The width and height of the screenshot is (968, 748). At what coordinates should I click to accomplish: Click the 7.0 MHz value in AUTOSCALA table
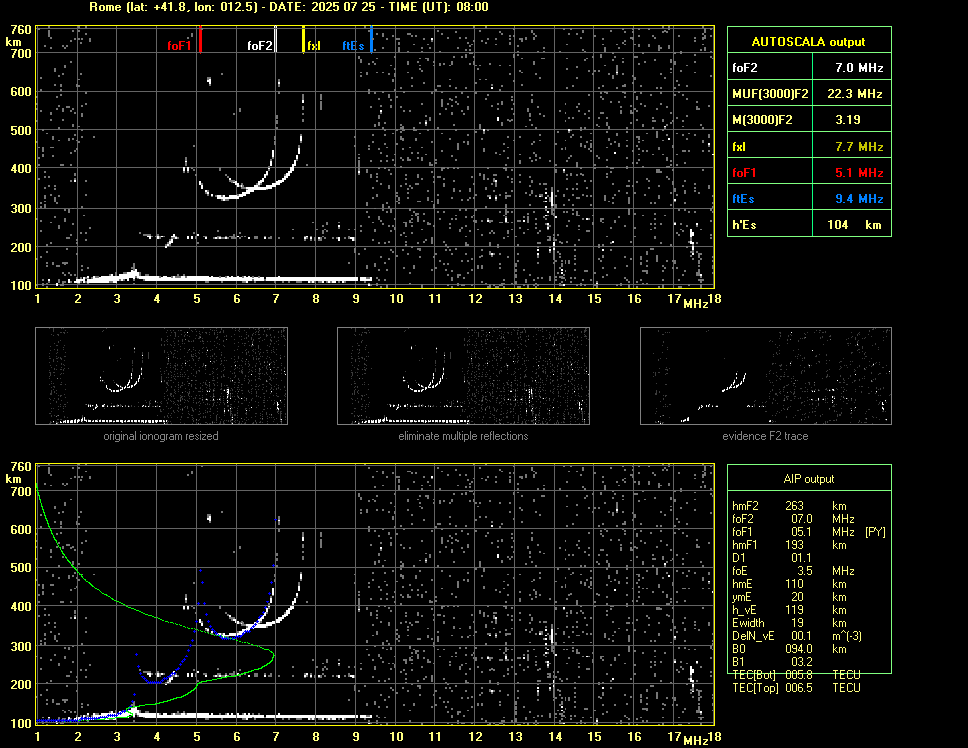pos(859,68)
